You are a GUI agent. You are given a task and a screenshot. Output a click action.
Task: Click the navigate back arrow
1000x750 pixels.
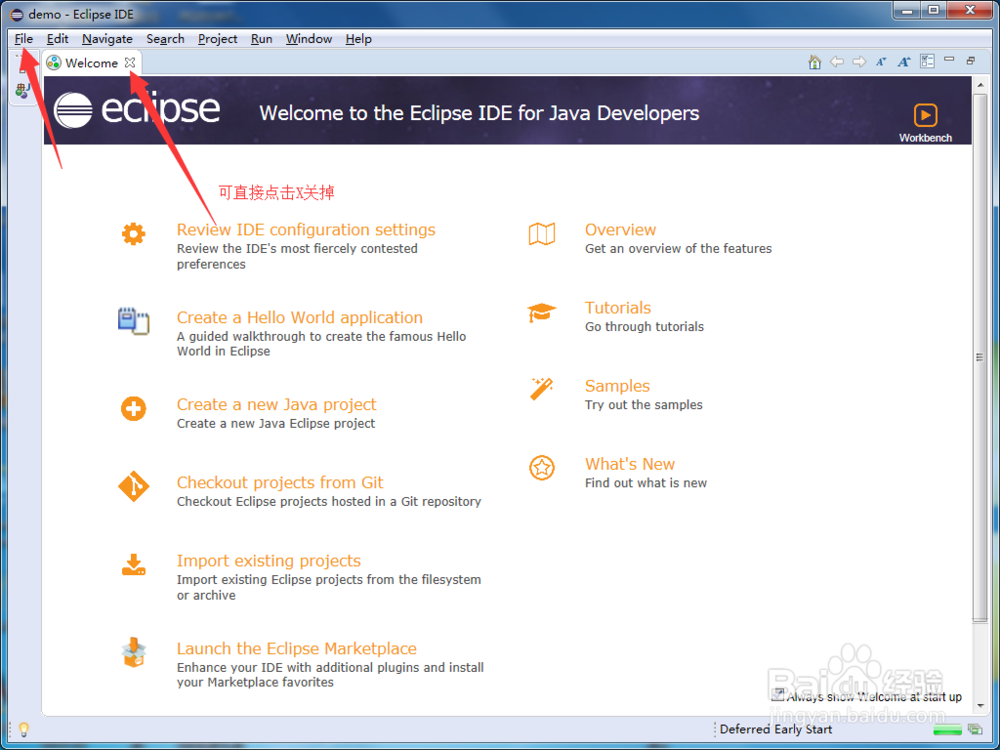pyautogui.click(x=837, y=62)
